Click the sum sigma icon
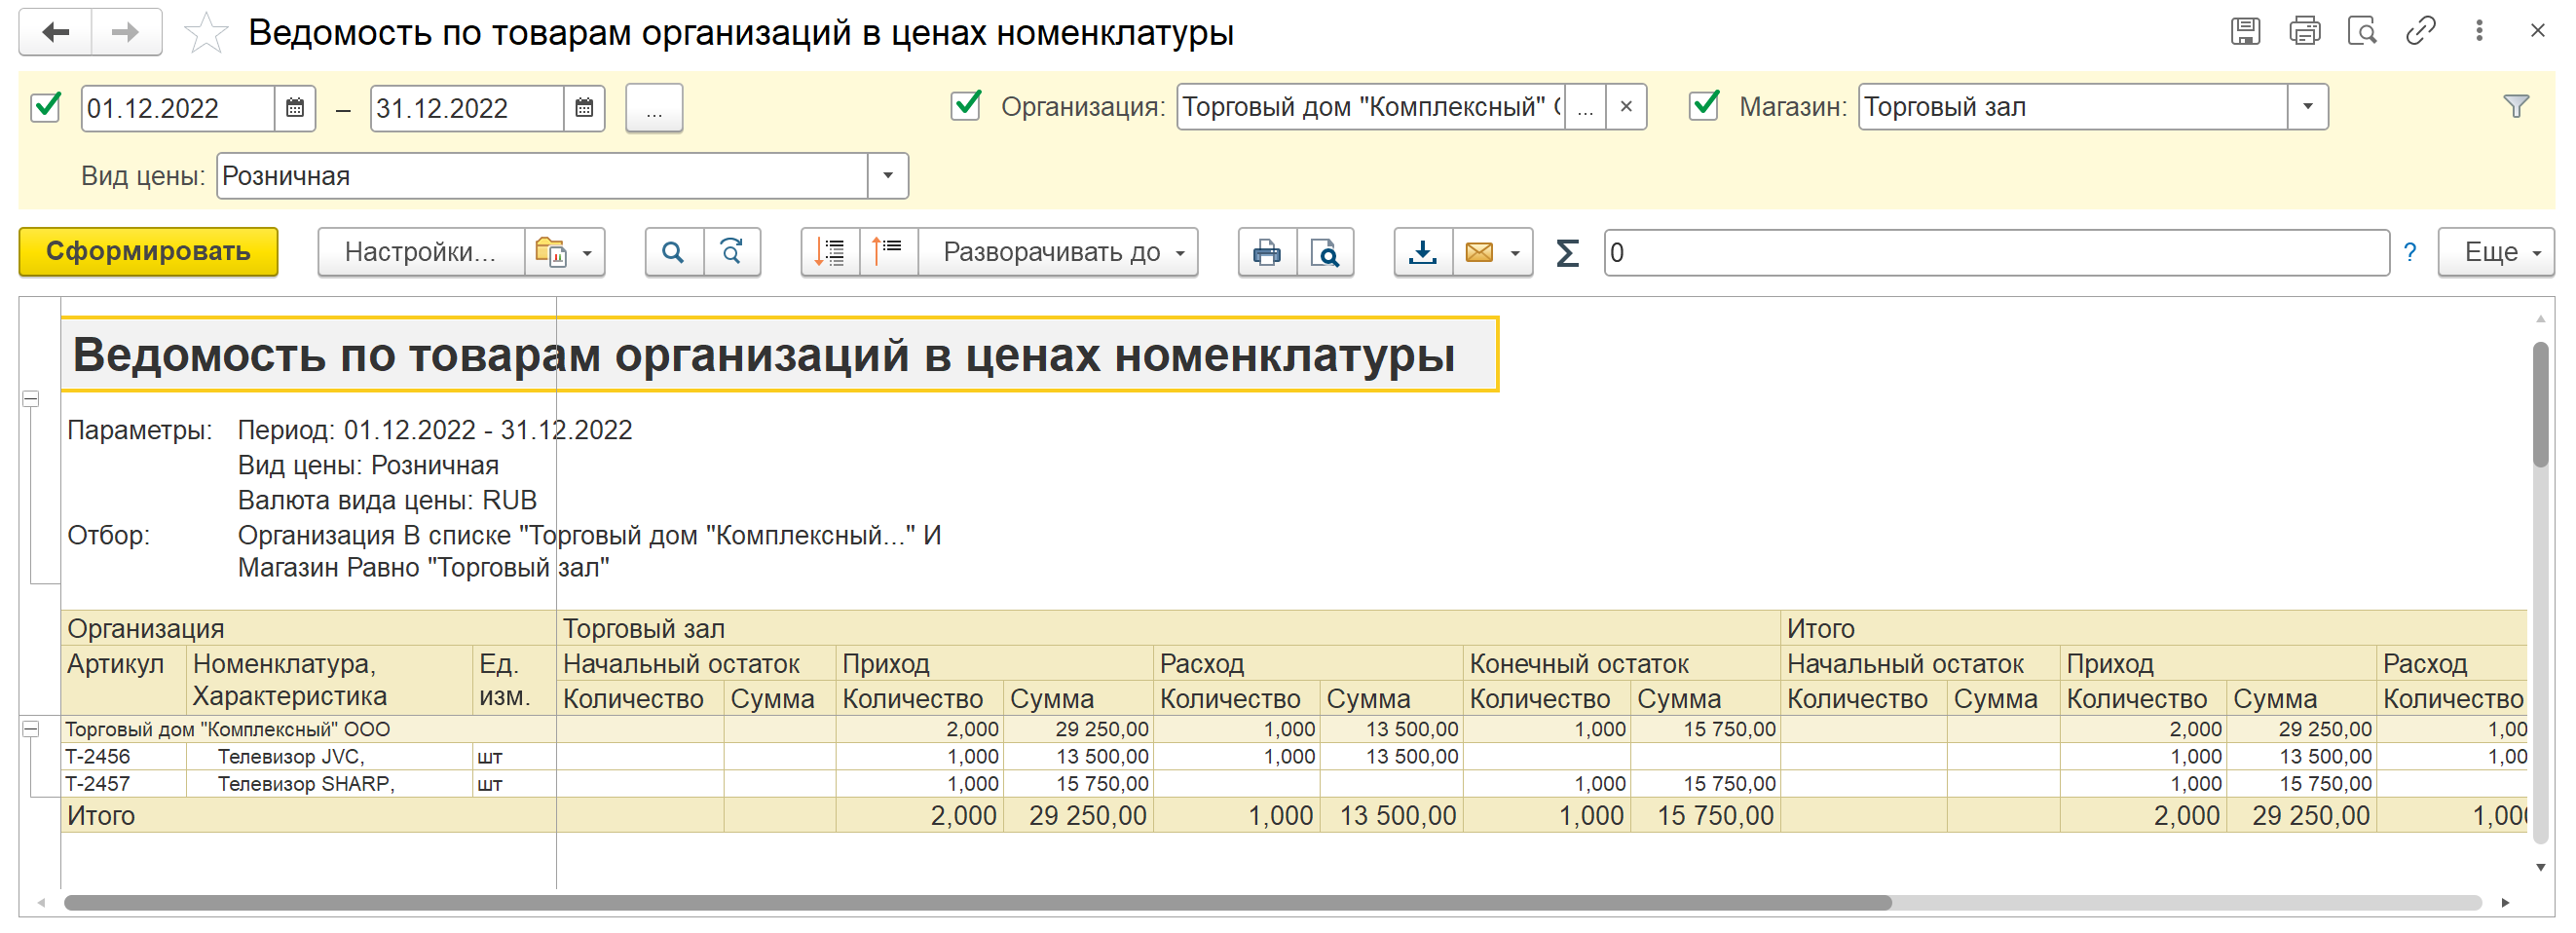2576x933 pixels. pyautogui.click(x=1567, y=253)
